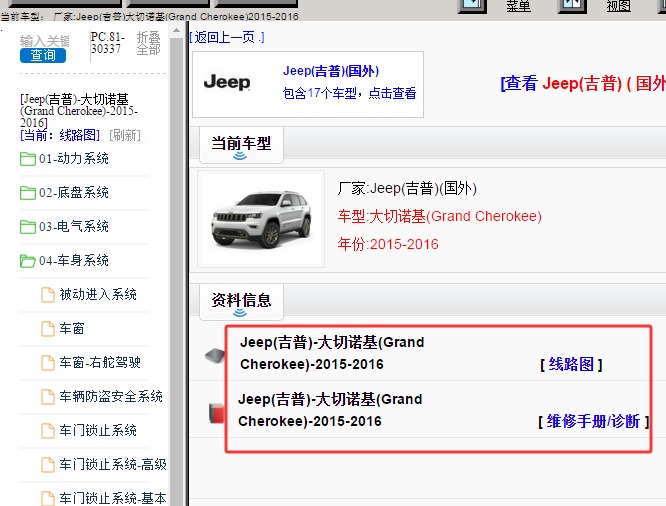Click the sidebar vertical scrollbar track

[x=176, y=272]
